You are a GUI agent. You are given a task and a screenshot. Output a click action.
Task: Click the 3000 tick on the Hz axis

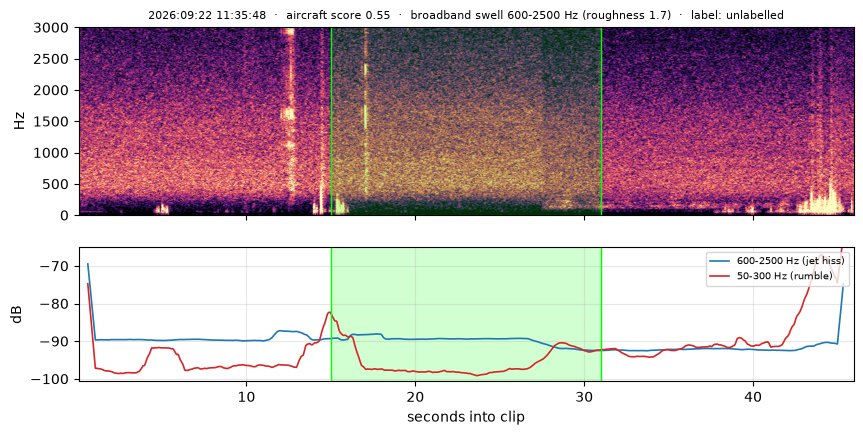51,28
